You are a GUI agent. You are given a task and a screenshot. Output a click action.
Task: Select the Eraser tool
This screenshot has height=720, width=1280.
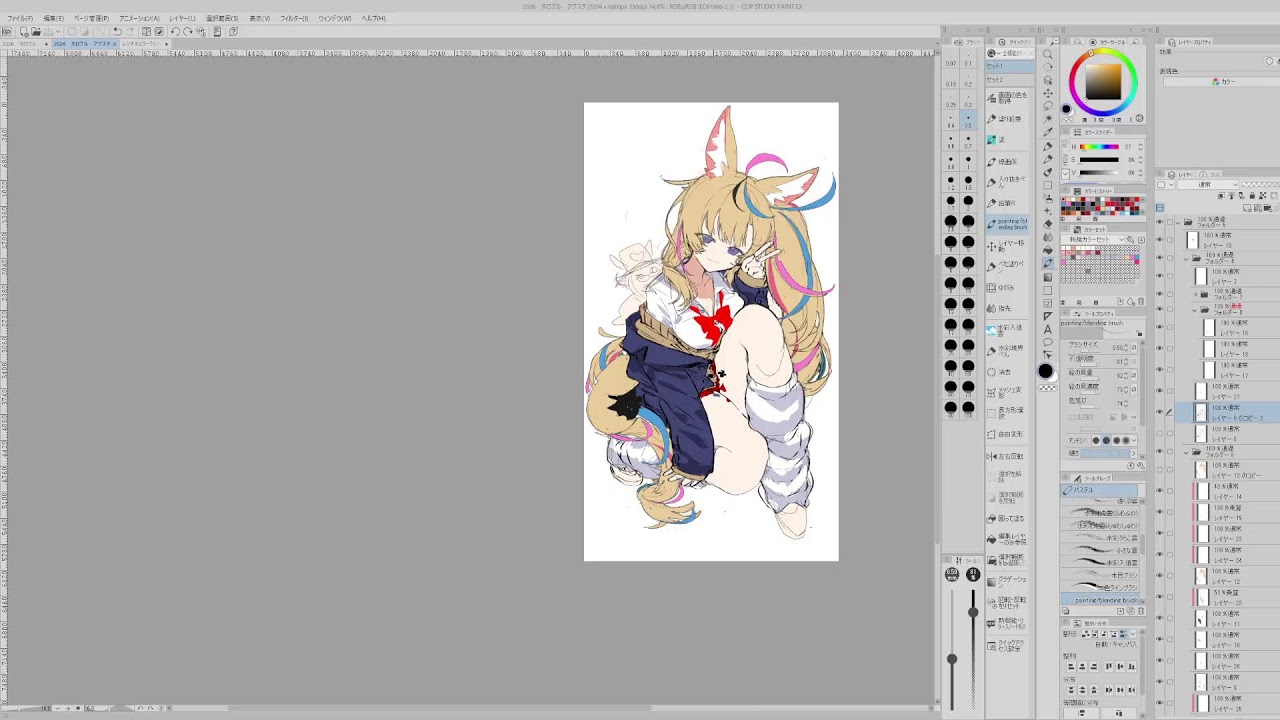point(1048,224)
